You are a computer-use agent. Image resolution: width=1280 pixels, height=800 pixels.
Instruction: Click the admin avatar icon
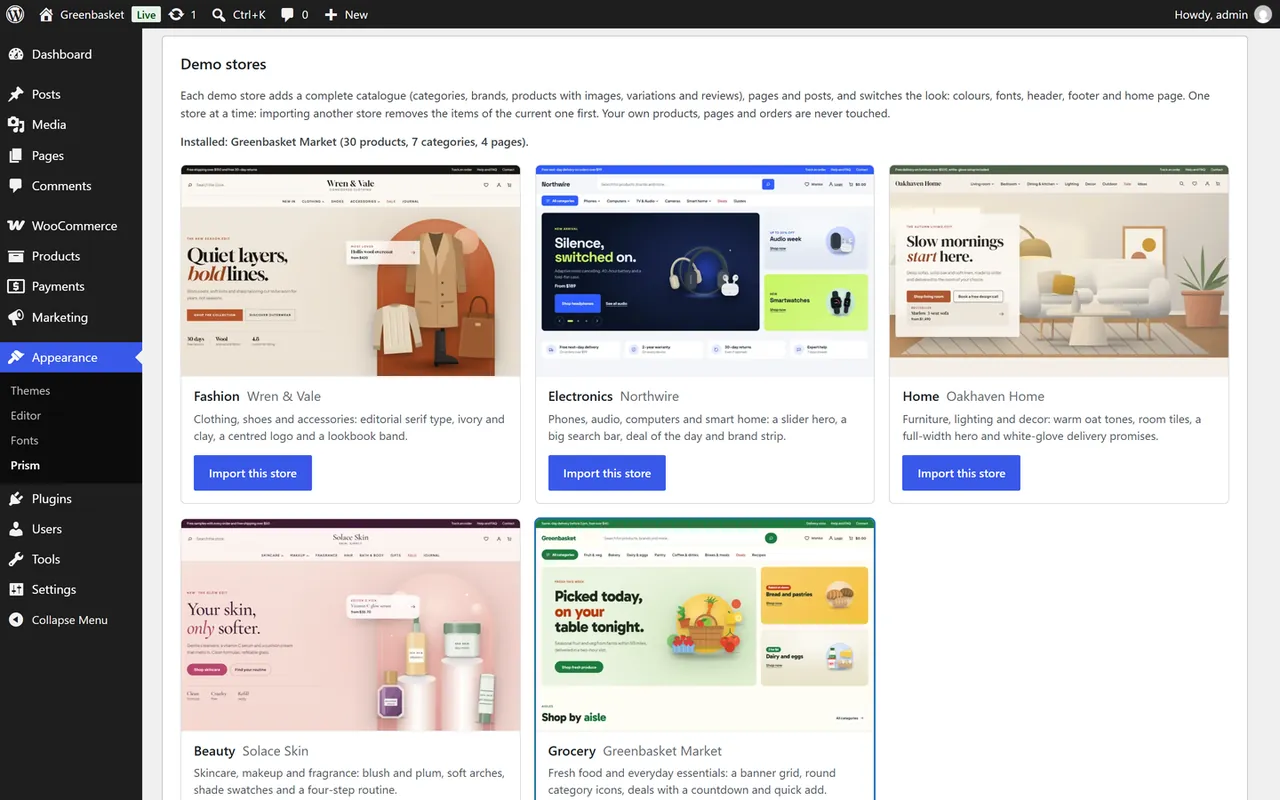[x=1263, y=14]
